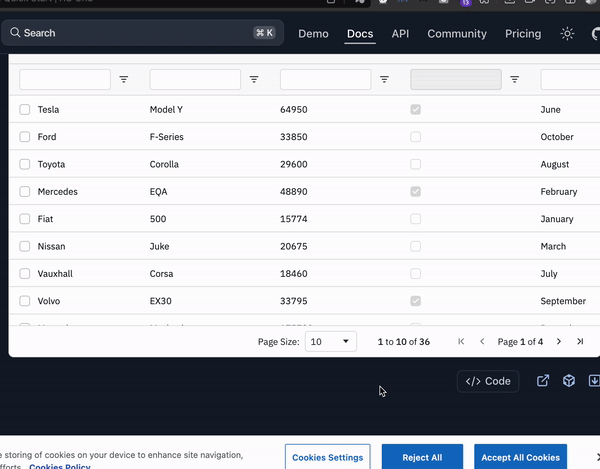Go to the previous page
Image resolution: width=600 pixels, height=469 pixels.
[482, 341]
